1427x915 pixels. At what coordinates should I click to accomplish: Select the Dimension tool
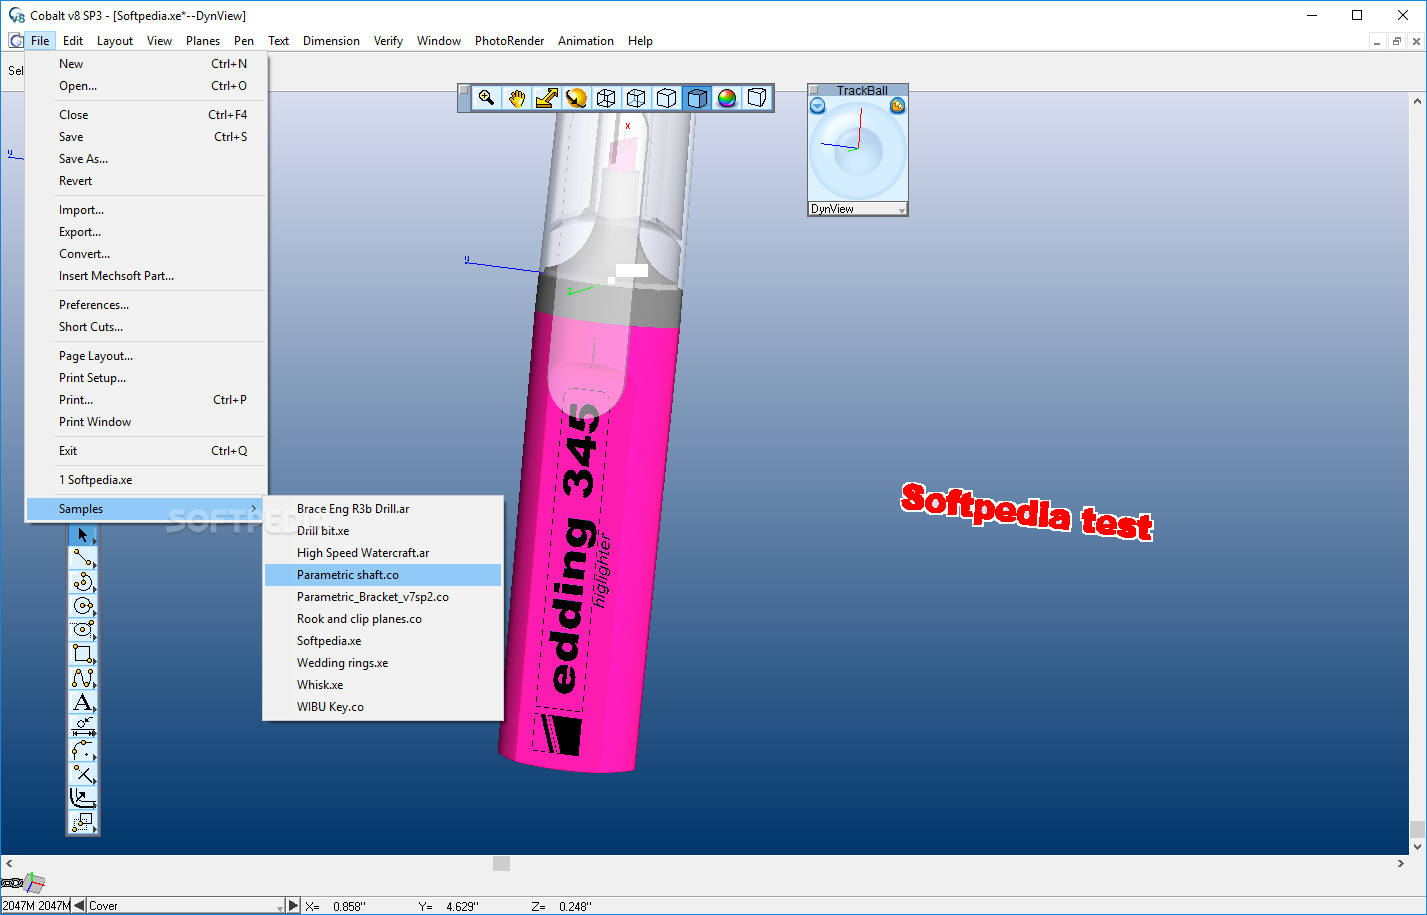83,726
